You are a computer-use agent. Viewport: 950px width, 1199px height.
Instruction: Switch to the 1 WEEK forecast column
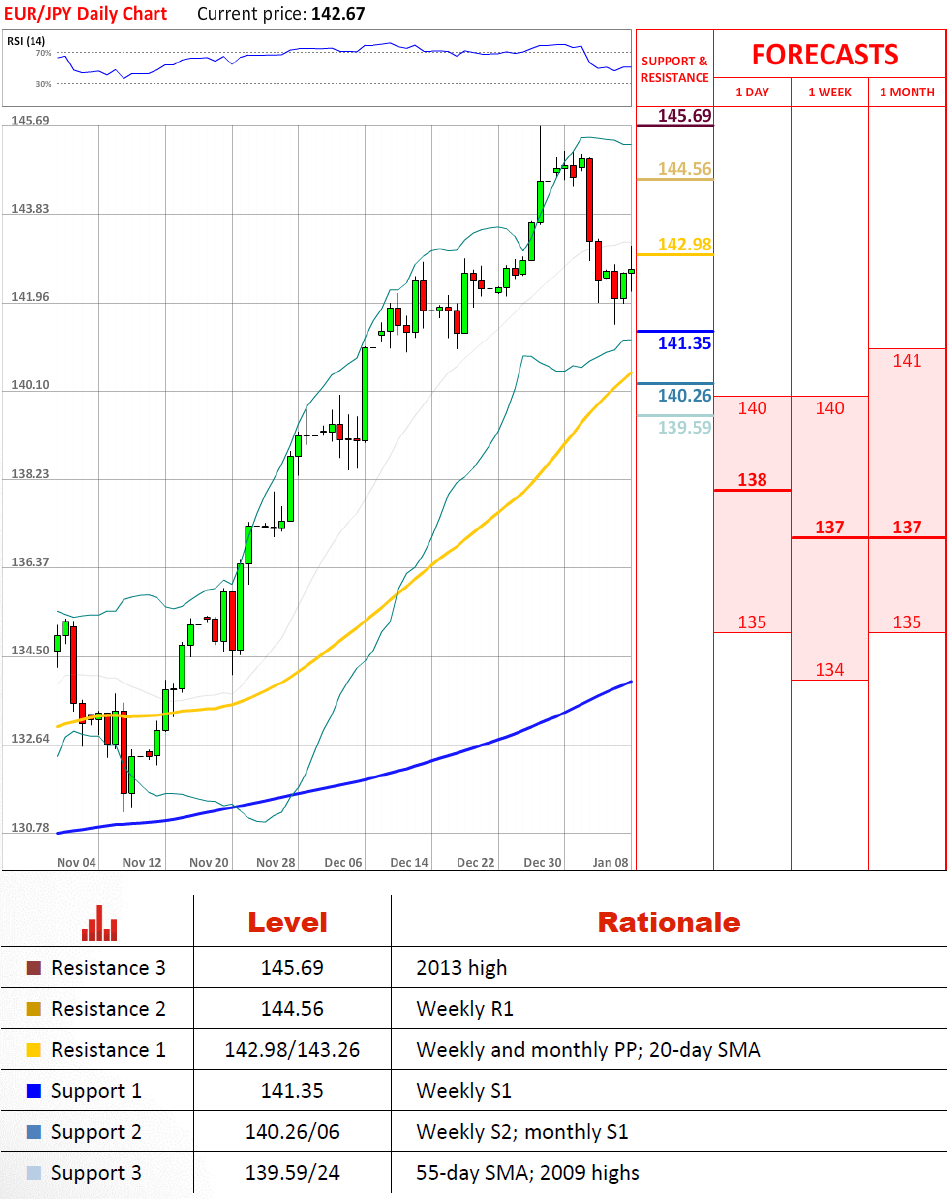[x=830, y=92]
